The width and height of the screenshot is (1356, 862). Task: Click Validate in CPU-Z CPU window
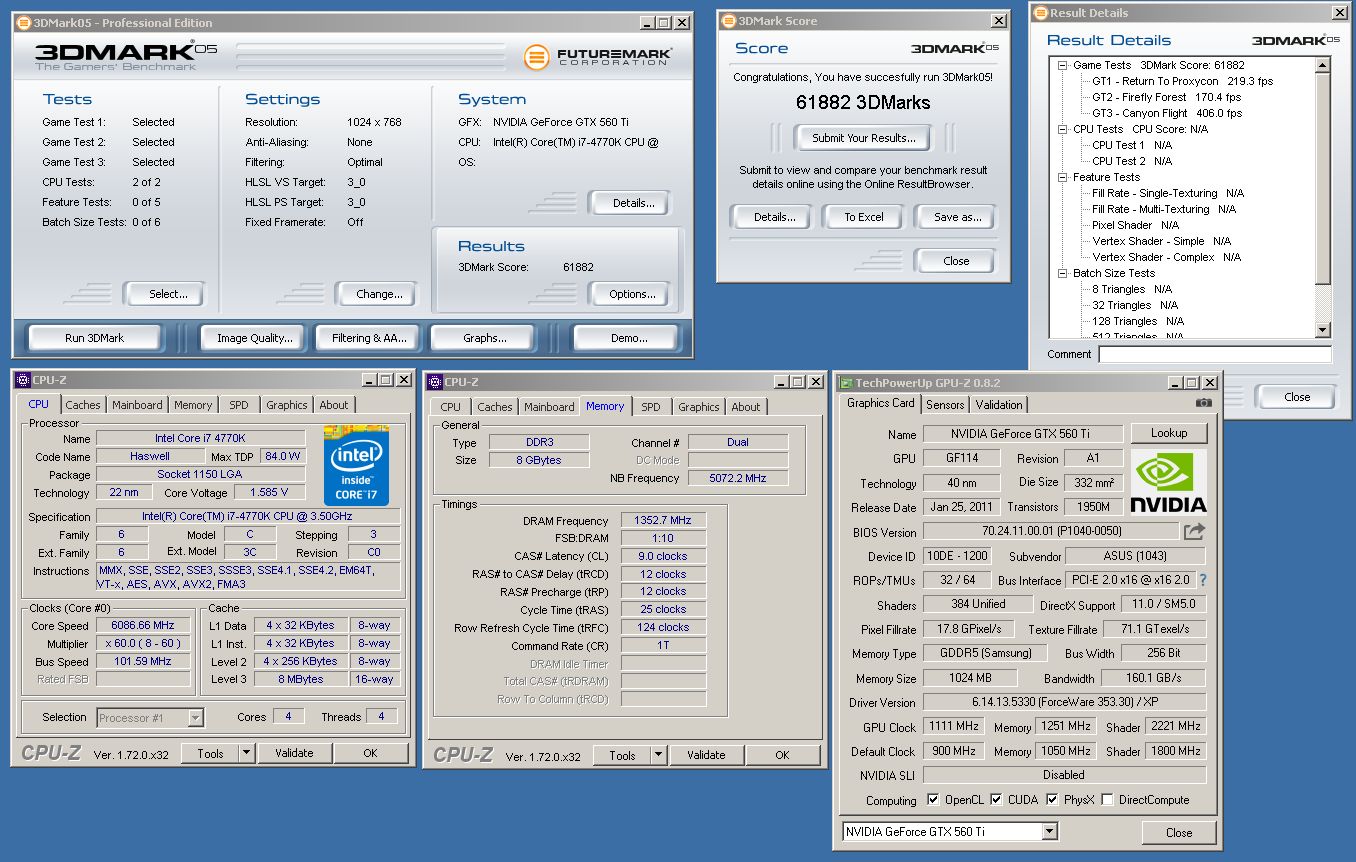[x=295, y=754]
